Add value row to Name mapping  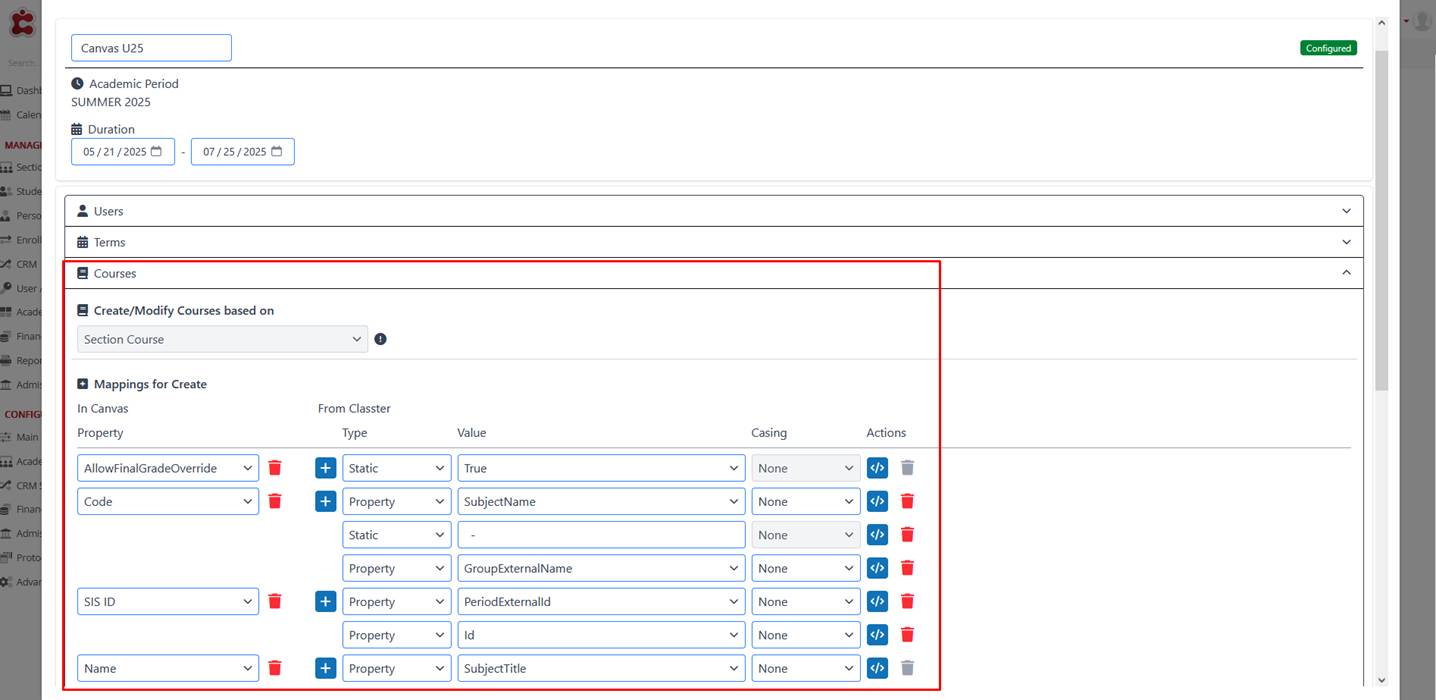tap(325, 668)
